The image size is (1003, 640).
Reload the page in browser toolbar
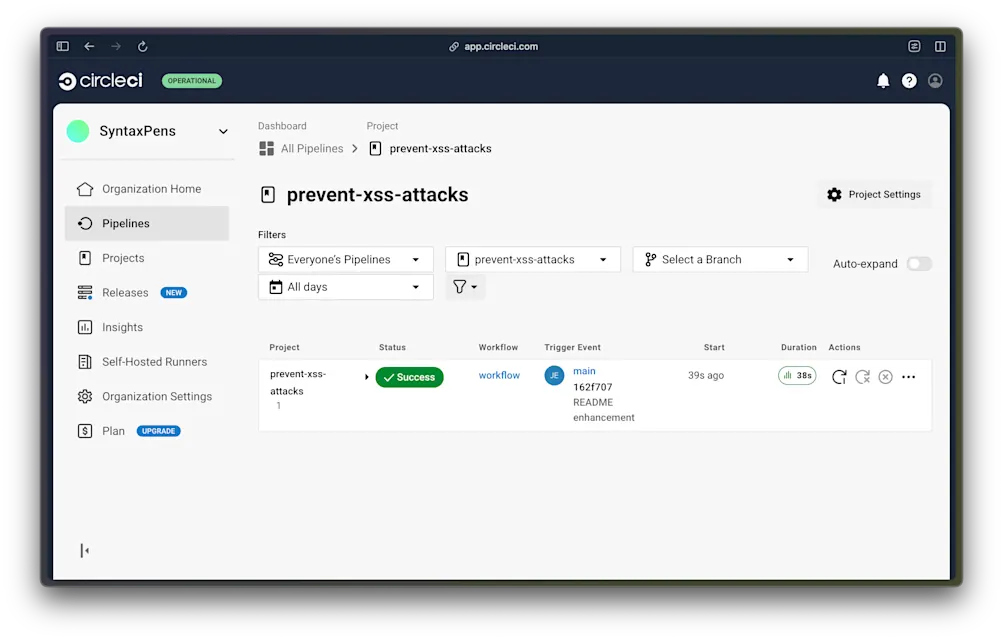142,46
